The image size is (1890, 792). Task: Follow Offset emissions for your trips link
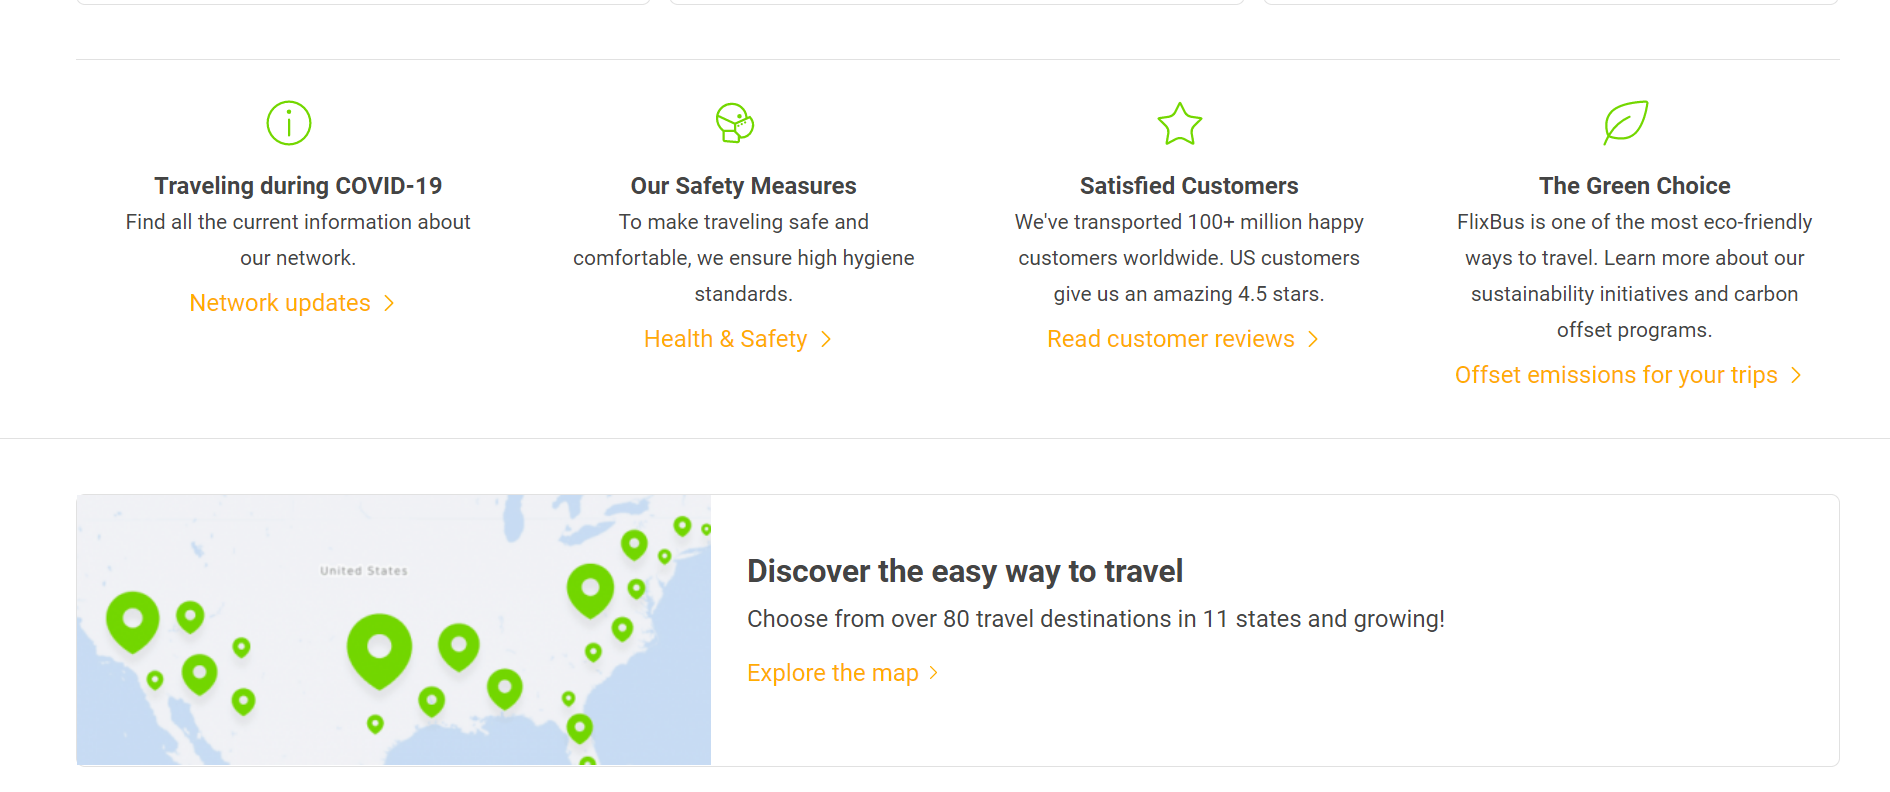coord(1615,375)
